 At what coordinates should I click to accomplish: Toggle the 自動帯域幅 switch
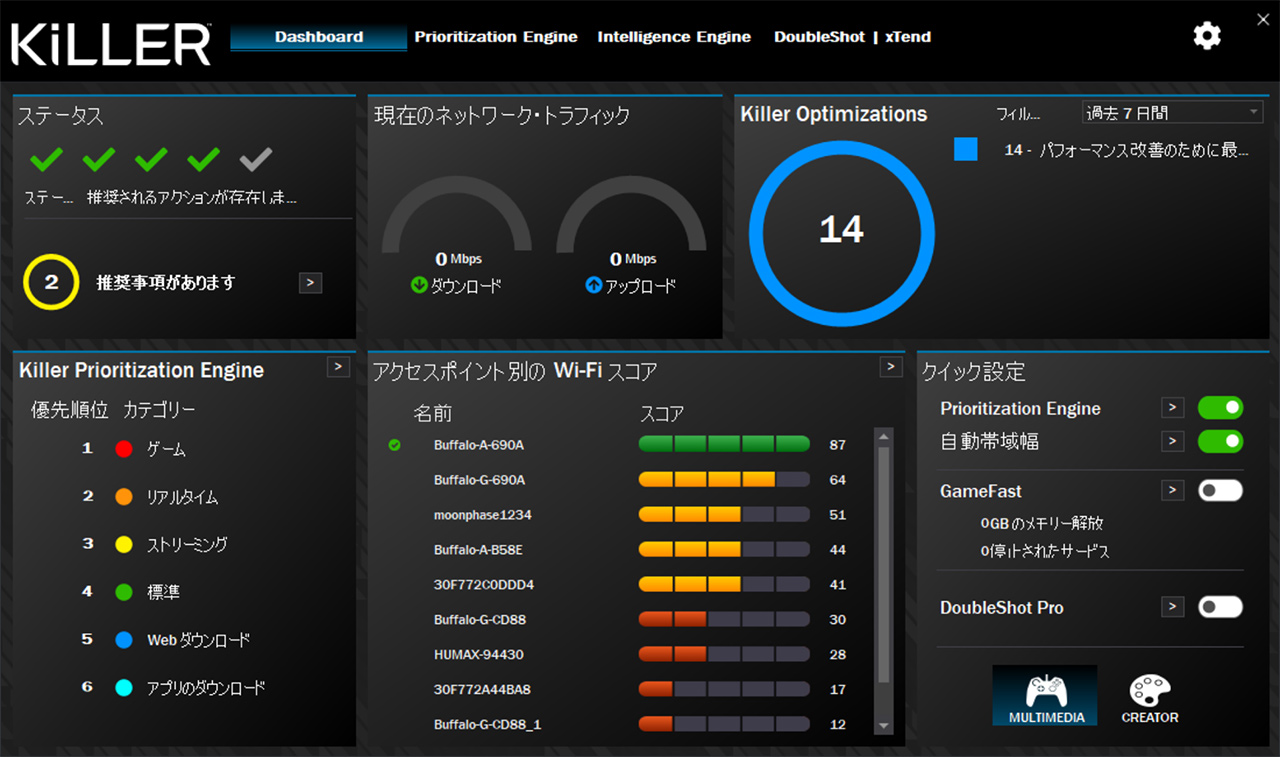1220,441
